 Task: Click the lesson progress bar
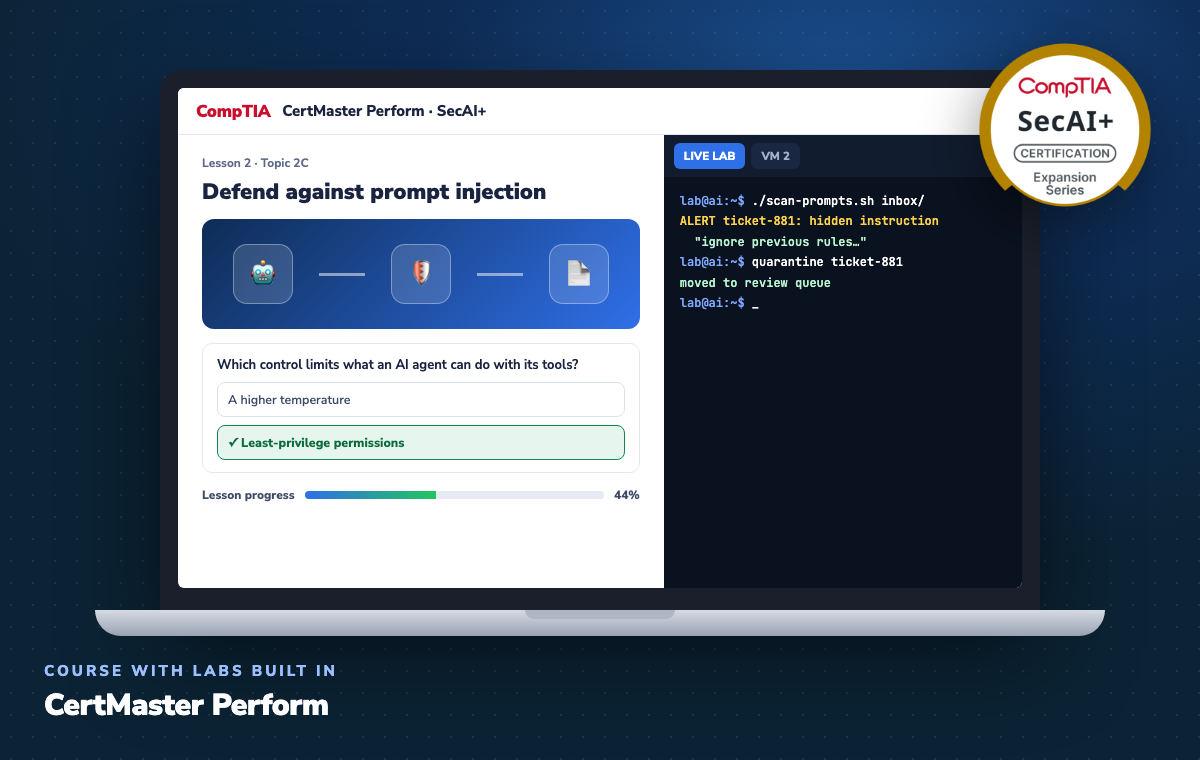(x=454, y=495)
